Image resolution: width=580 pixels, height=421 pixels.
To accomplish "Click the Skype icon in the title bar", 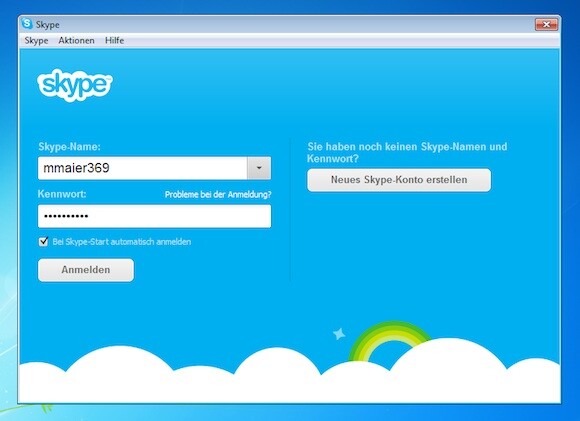I will click(27, 24).
